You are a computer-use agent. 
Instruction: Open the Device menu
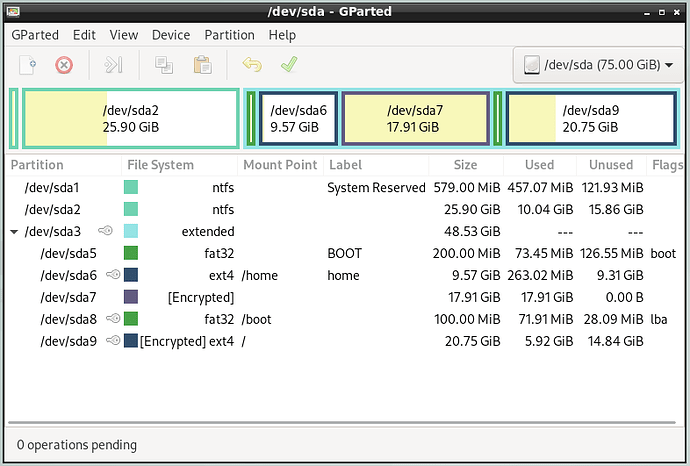[x=171, y=35]
